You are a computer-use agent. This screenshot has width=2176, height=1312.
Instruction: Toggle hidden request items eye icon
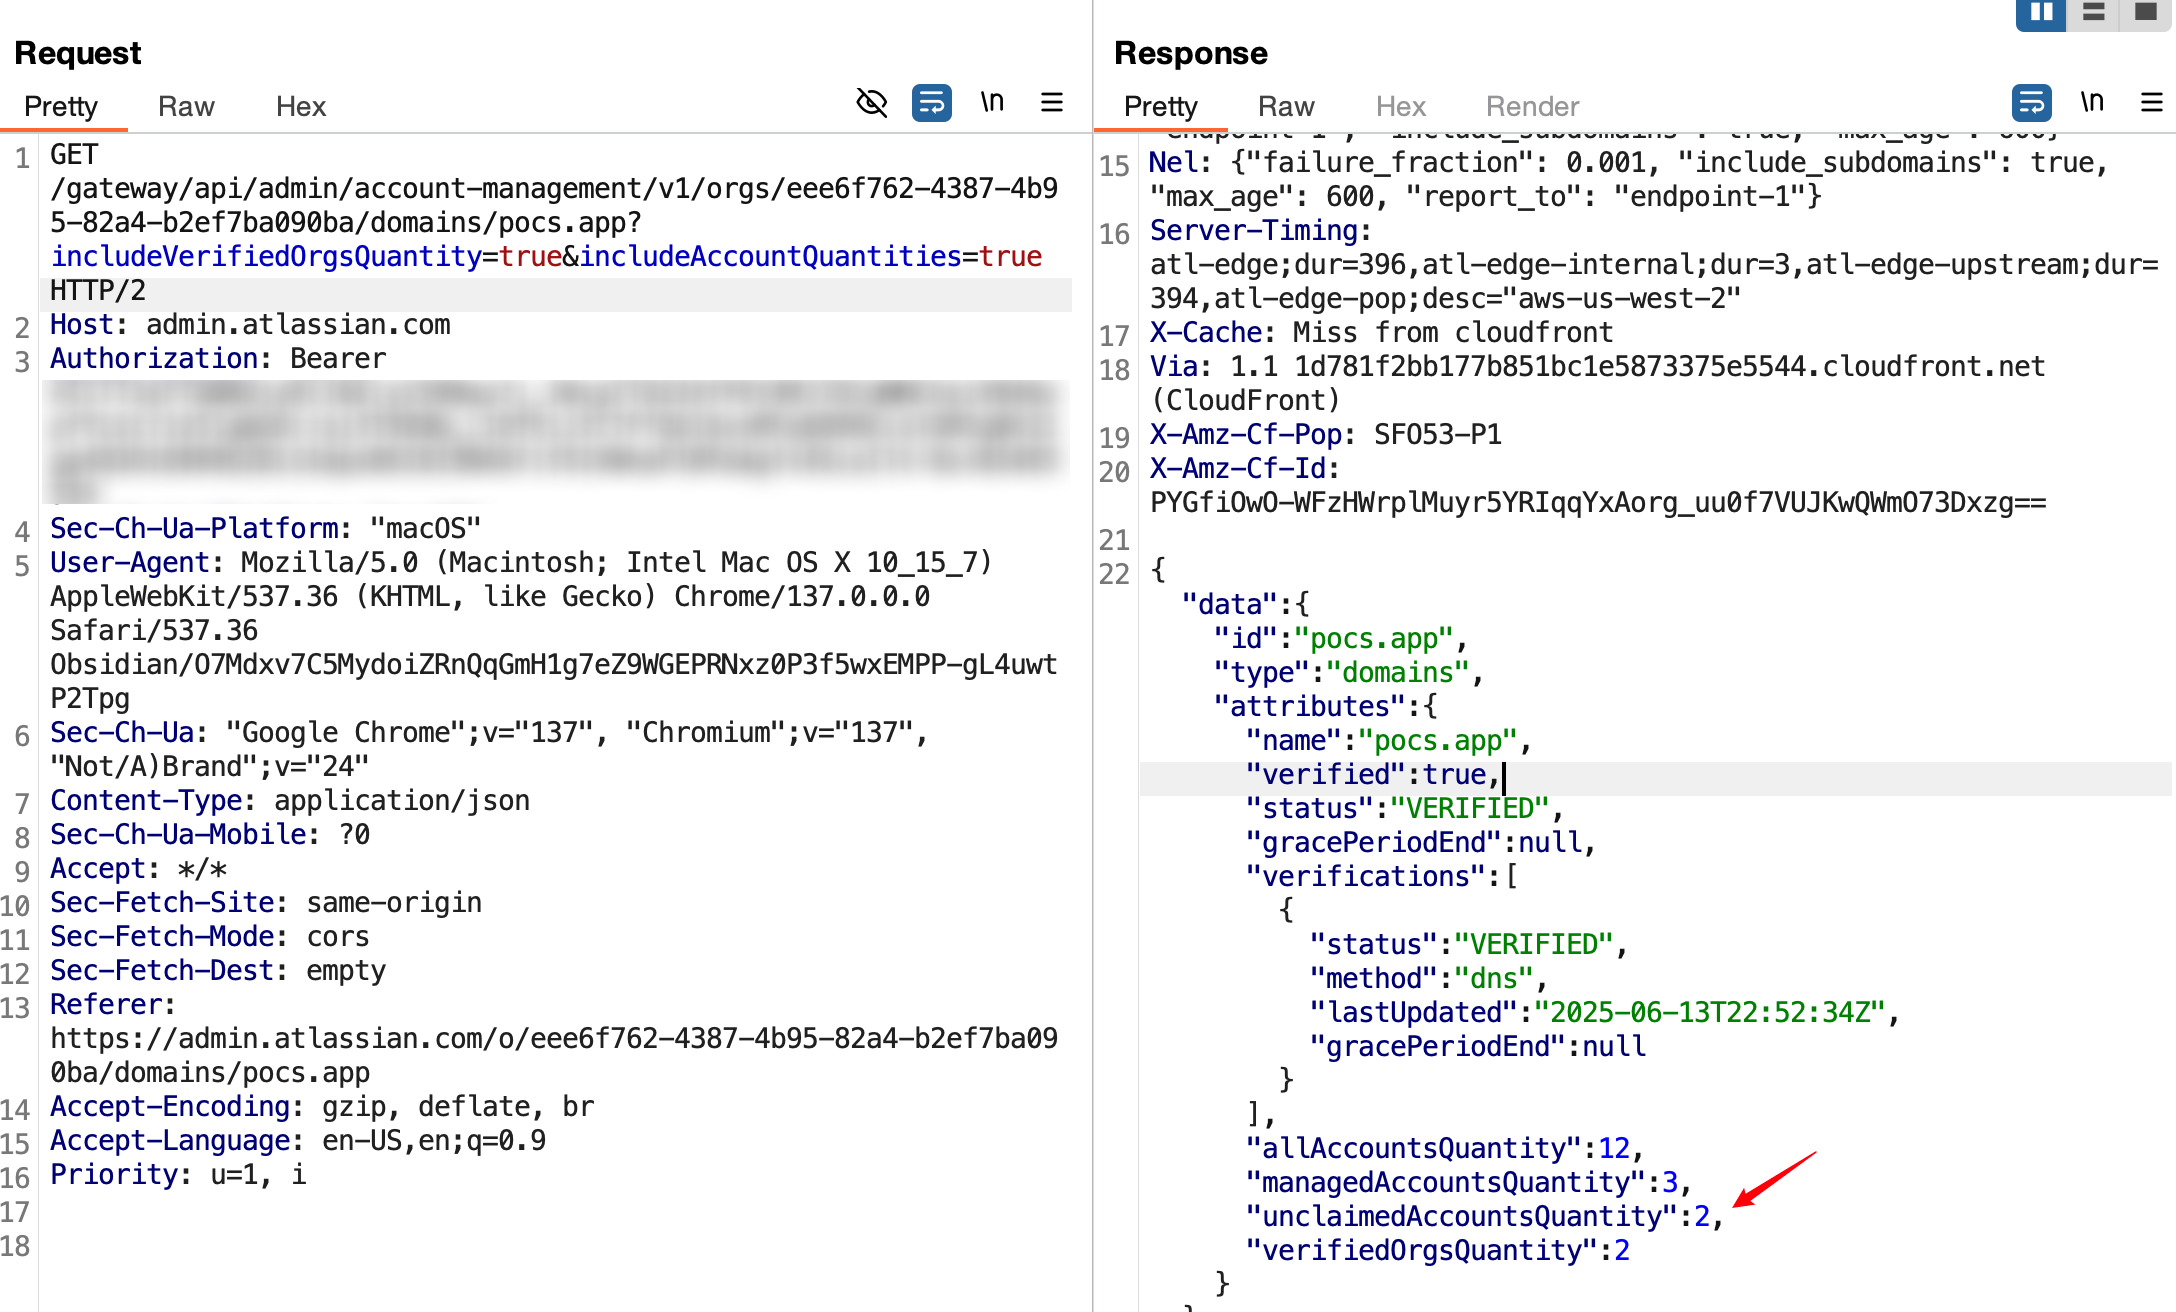click(871, 102)
